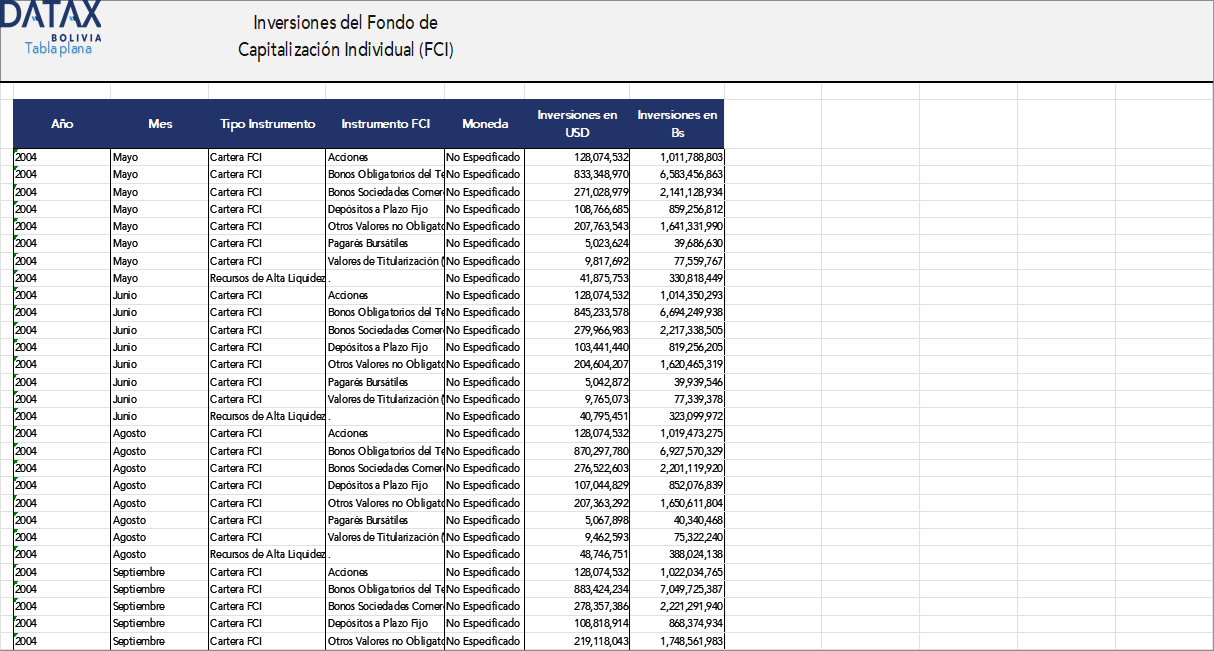Viewport: 1214px width, 651px height.
Task: Select cell with value 1,650,611,804
Action: [678, 503]
